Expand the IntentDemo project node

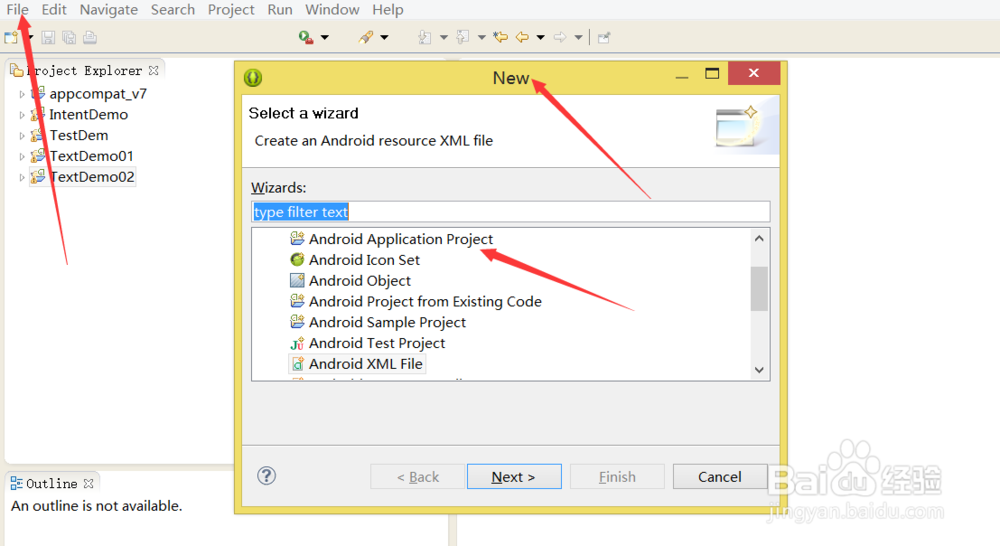click(x=22, y=115)
